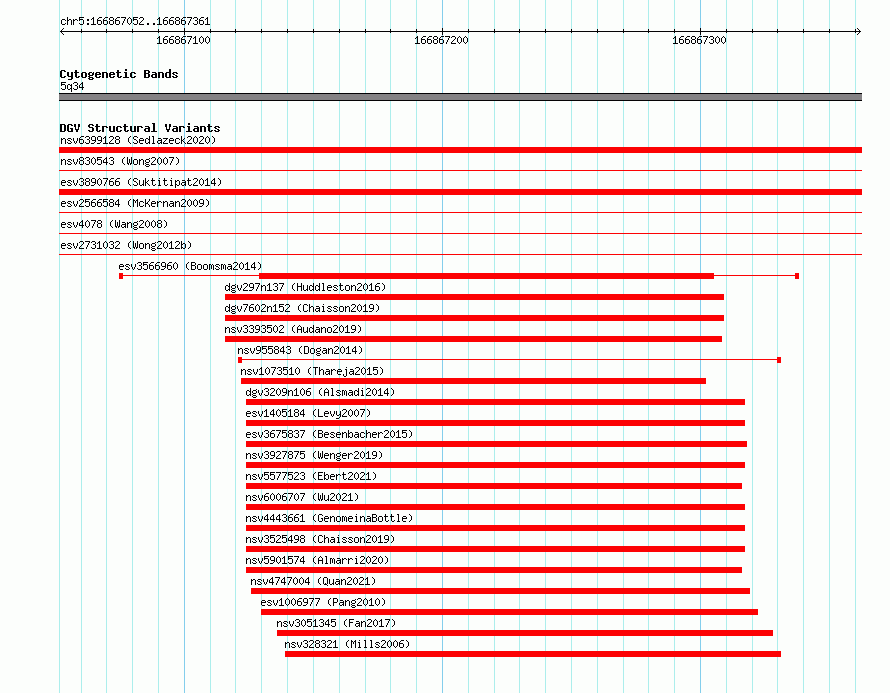
Task: Open nsv6006707 (Wu2021) variant
Action: point(302,497)
